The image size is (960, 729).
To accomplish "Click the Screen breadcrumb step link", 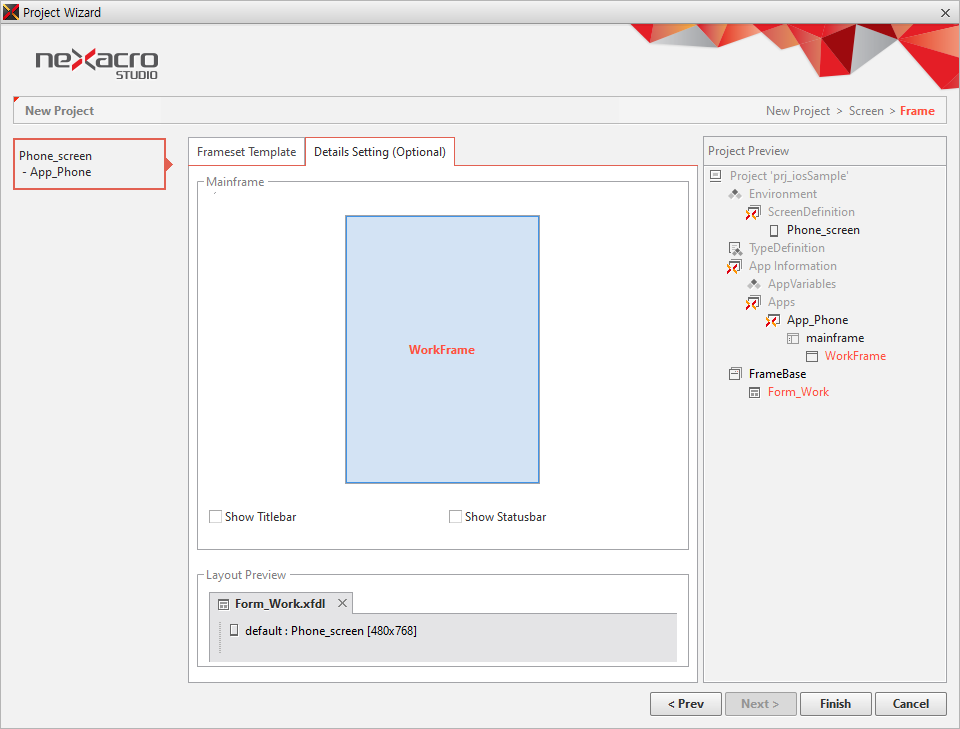I will [866, 111].
